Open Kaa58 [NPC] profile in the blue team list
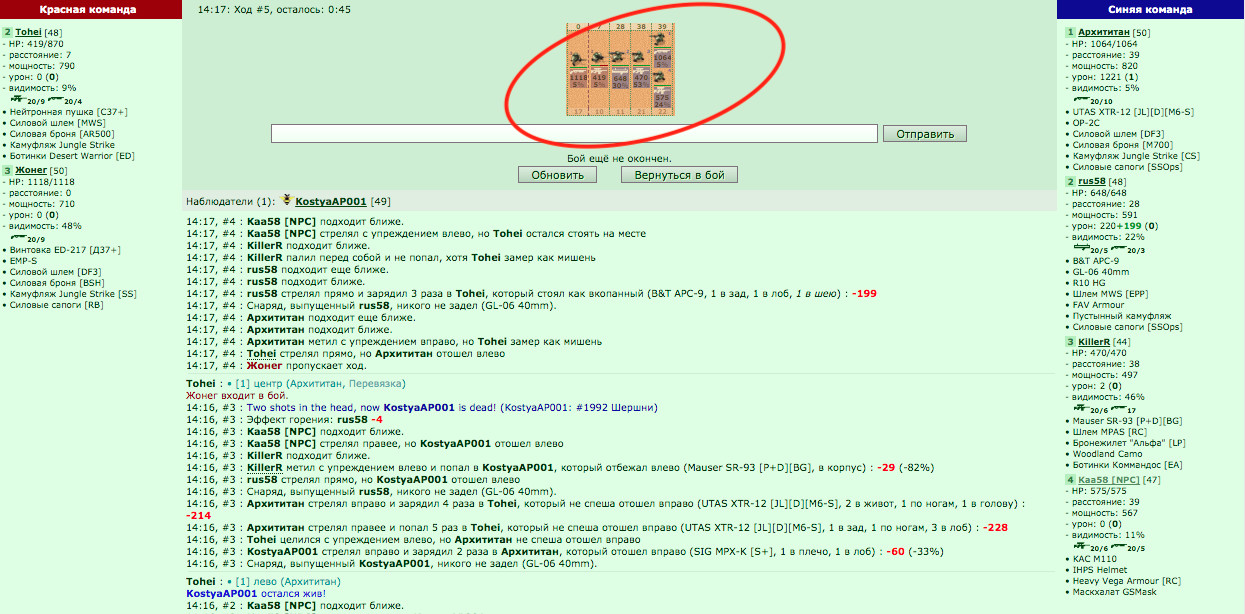 click(1108, 480)
